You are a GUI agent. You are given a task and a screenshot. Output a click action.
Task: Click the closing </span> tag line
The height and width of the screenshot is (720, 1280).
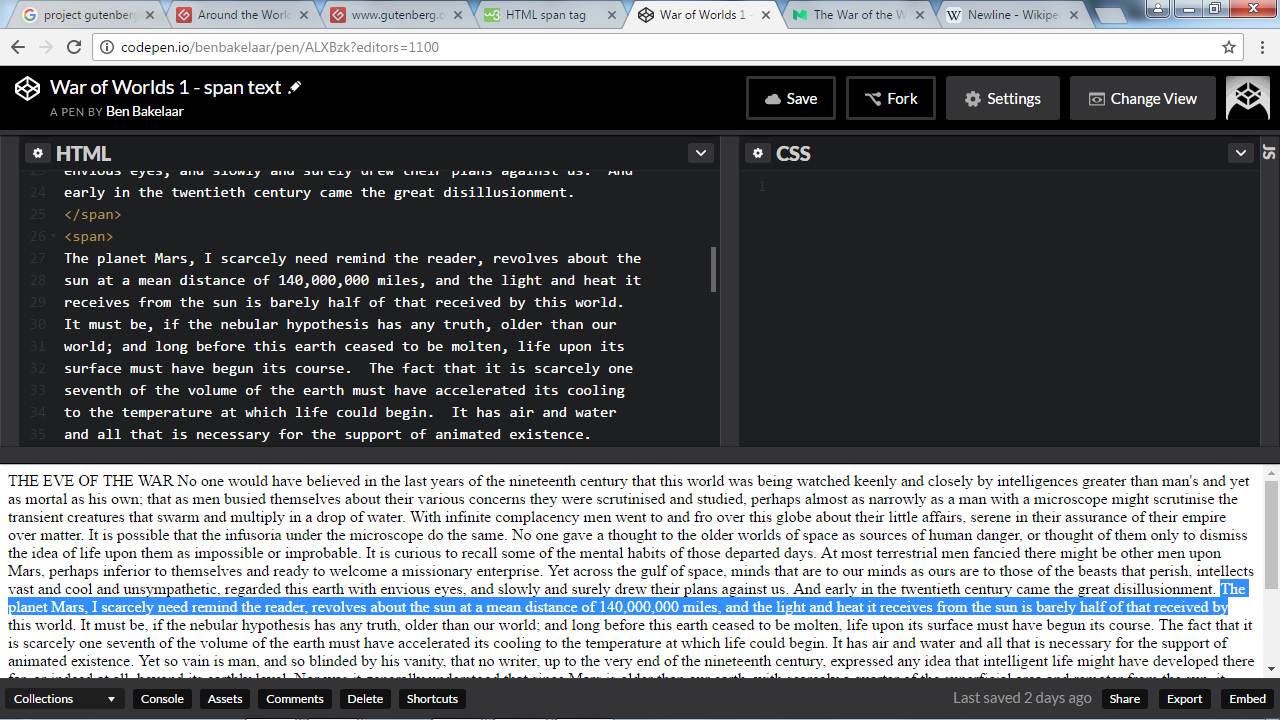(93, 214)
